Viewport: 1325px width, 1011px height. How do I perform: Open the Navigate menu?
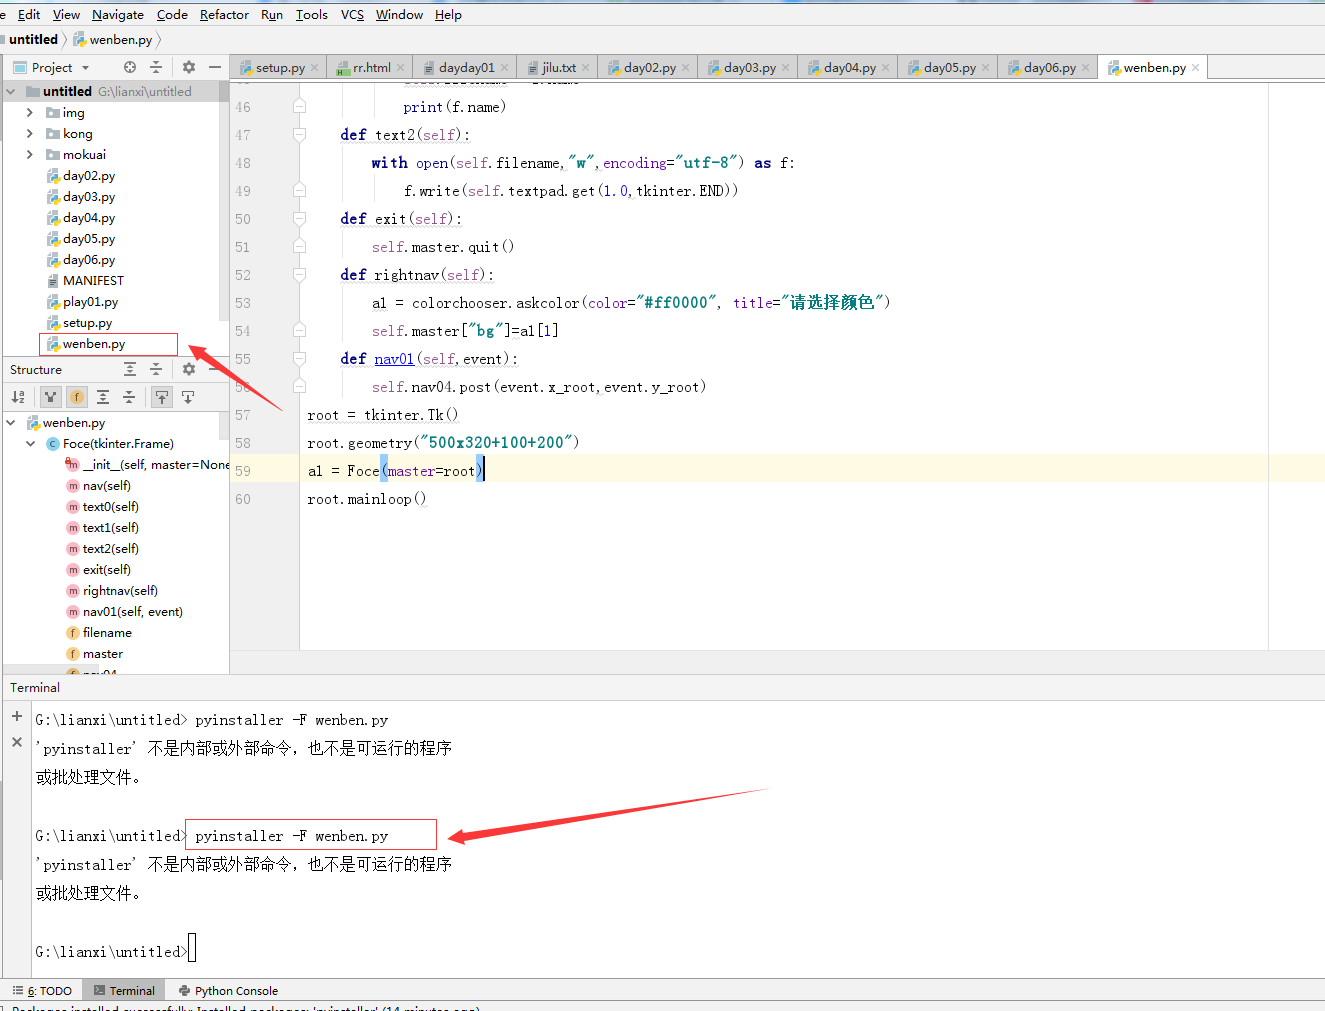[x=118, y=14]
